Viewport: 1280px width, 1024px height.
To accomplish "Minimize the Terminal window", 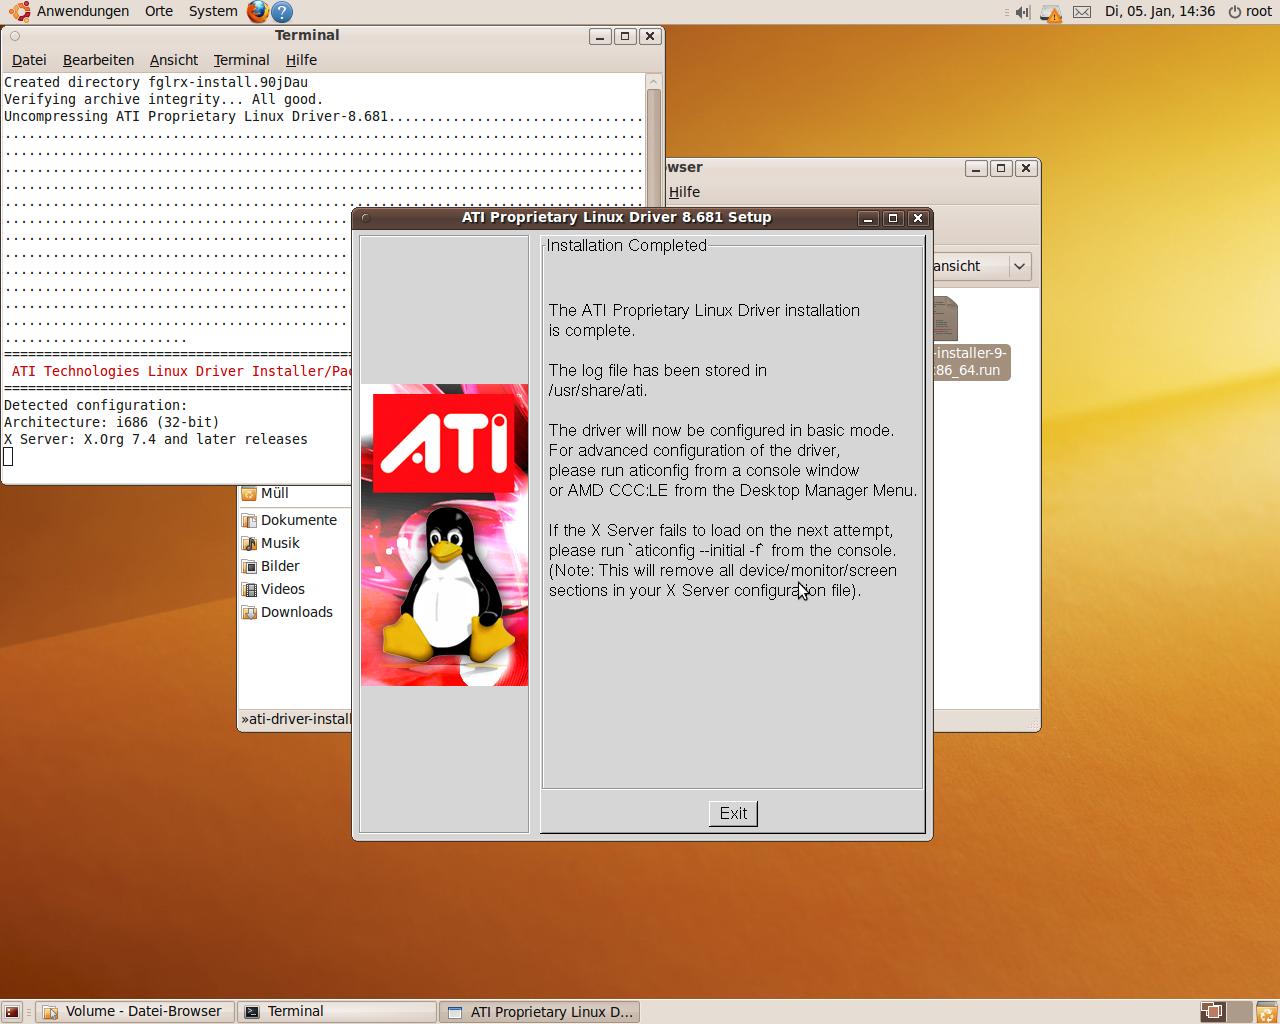I will (600, 36).
